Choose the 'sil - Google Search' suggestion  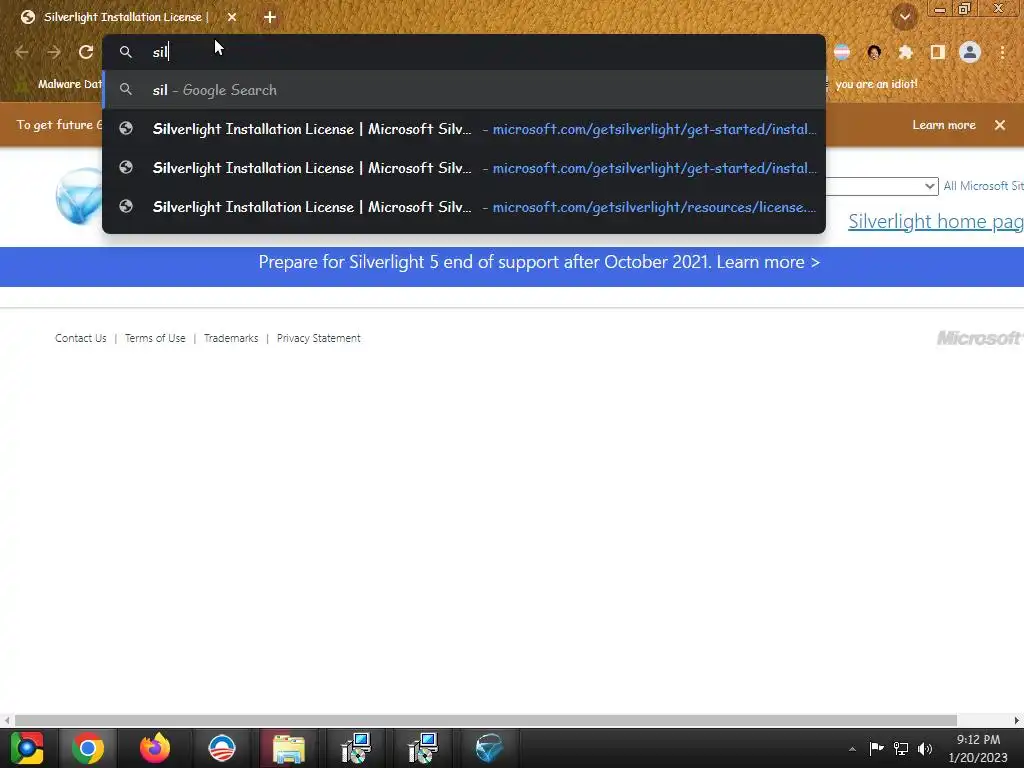click(464, 90)
